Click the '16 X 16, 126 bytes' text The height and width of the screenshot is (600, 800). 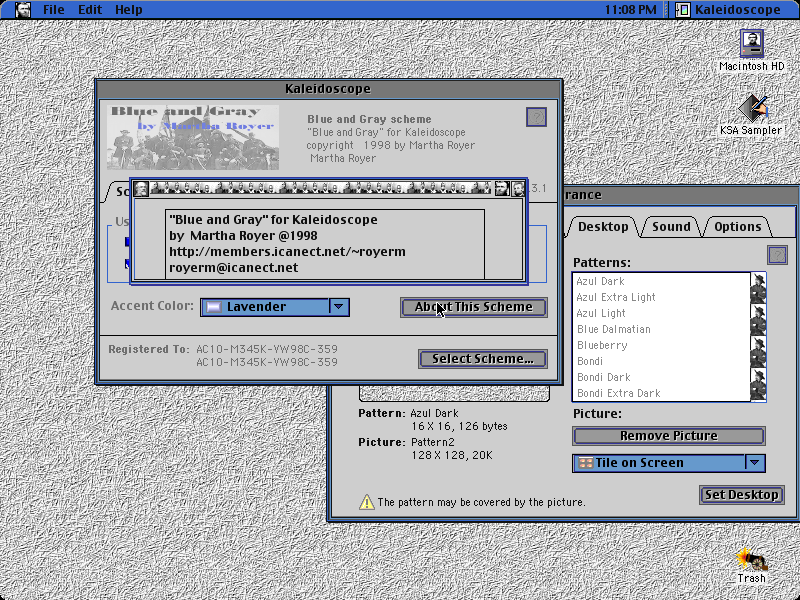point(459,426)
